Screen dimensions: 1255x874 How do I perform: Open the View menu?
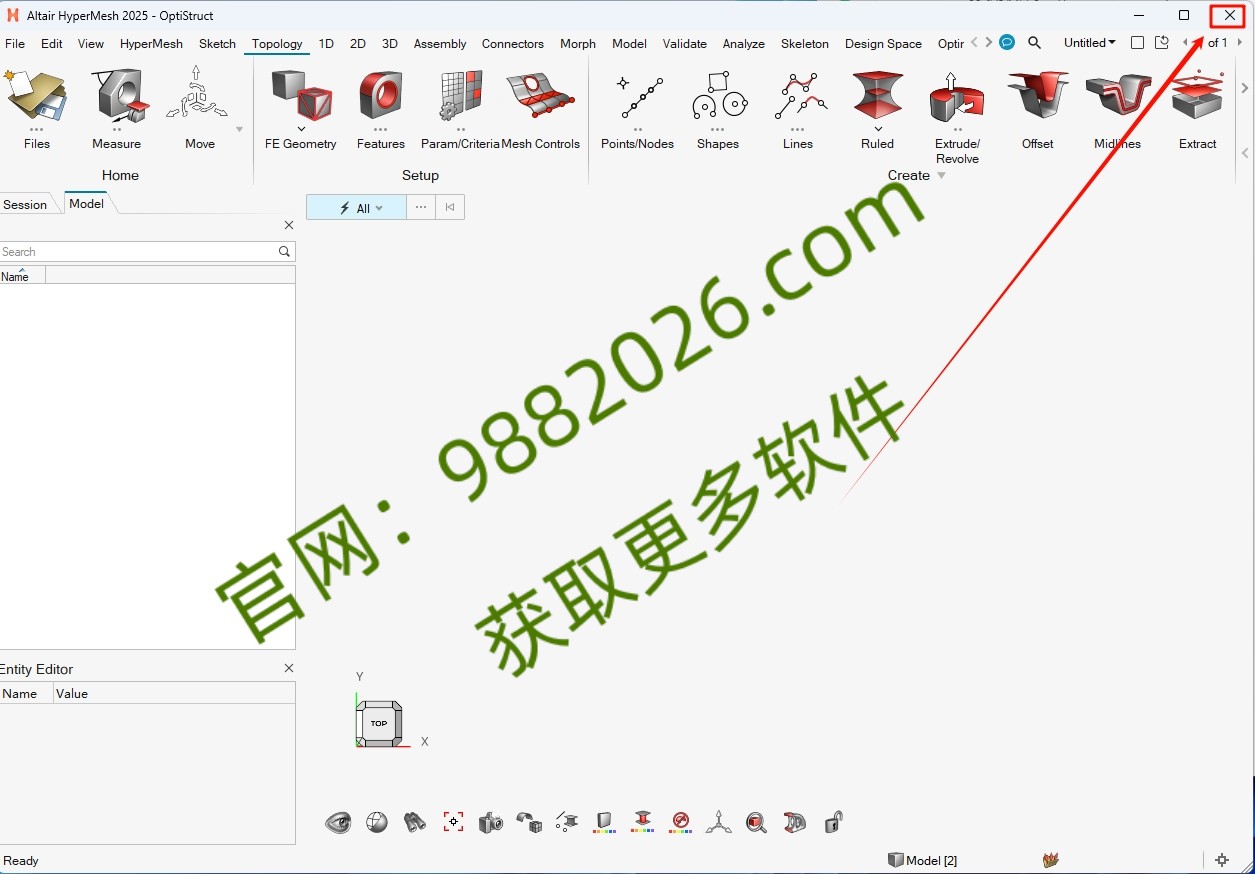(x=91, y=43)
